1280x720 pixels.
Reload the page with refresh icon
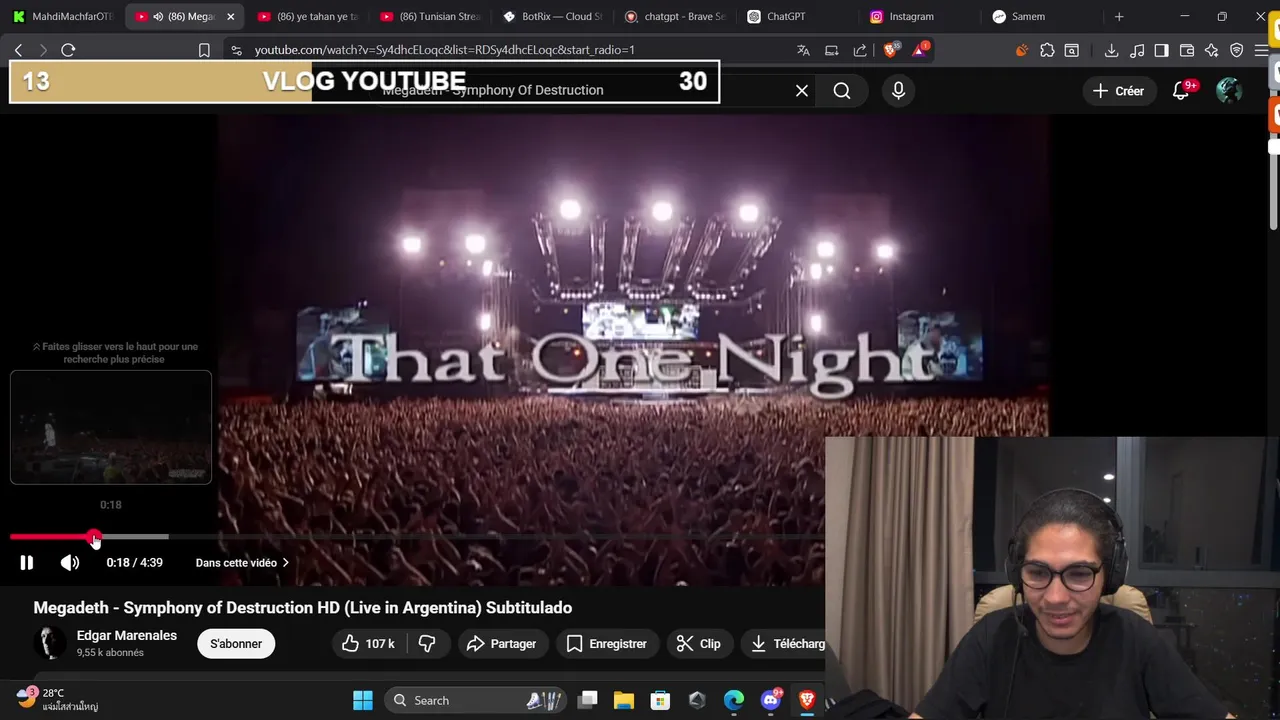[x=68, y=50]
